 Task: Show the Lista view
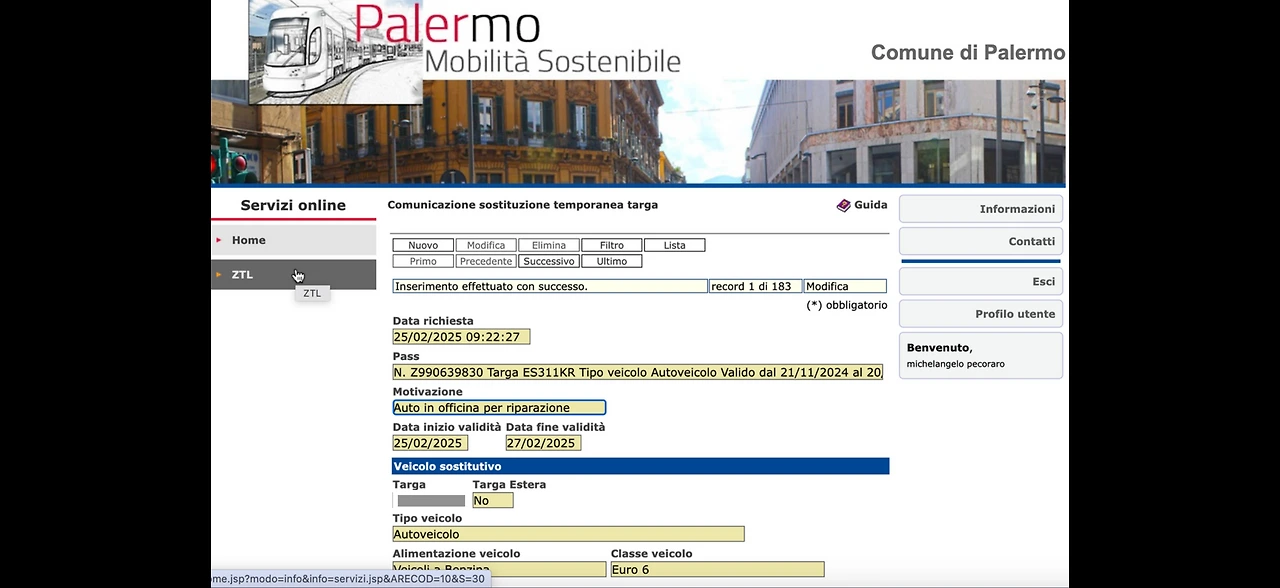coord(675,245)
